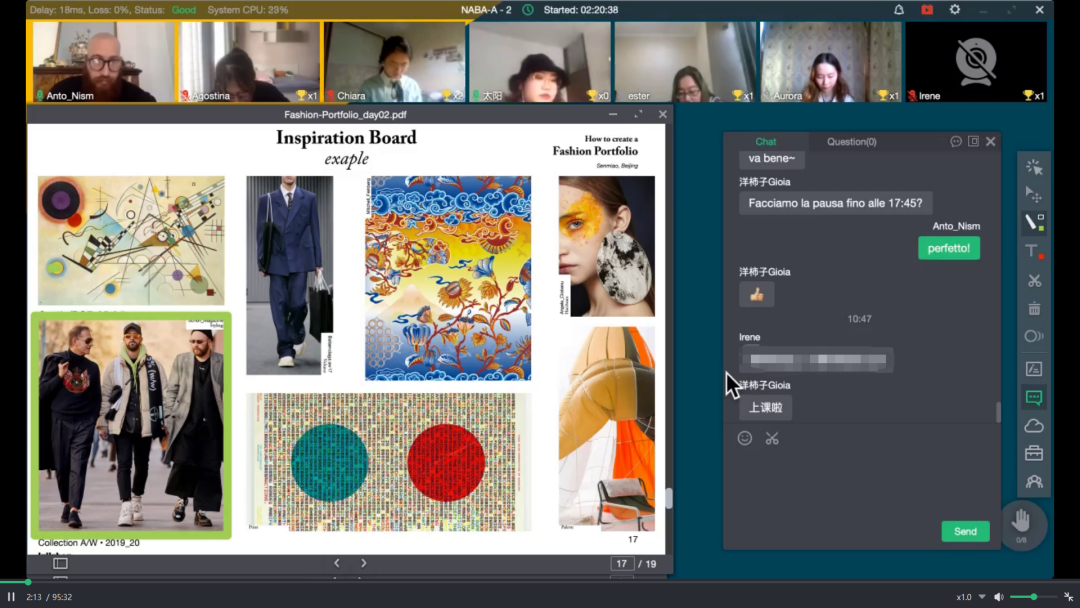The width and height of the screenshot is (1080, 608).
Task: Click the screenshot scissors in chat input
Action: click(x=772, y=439)
